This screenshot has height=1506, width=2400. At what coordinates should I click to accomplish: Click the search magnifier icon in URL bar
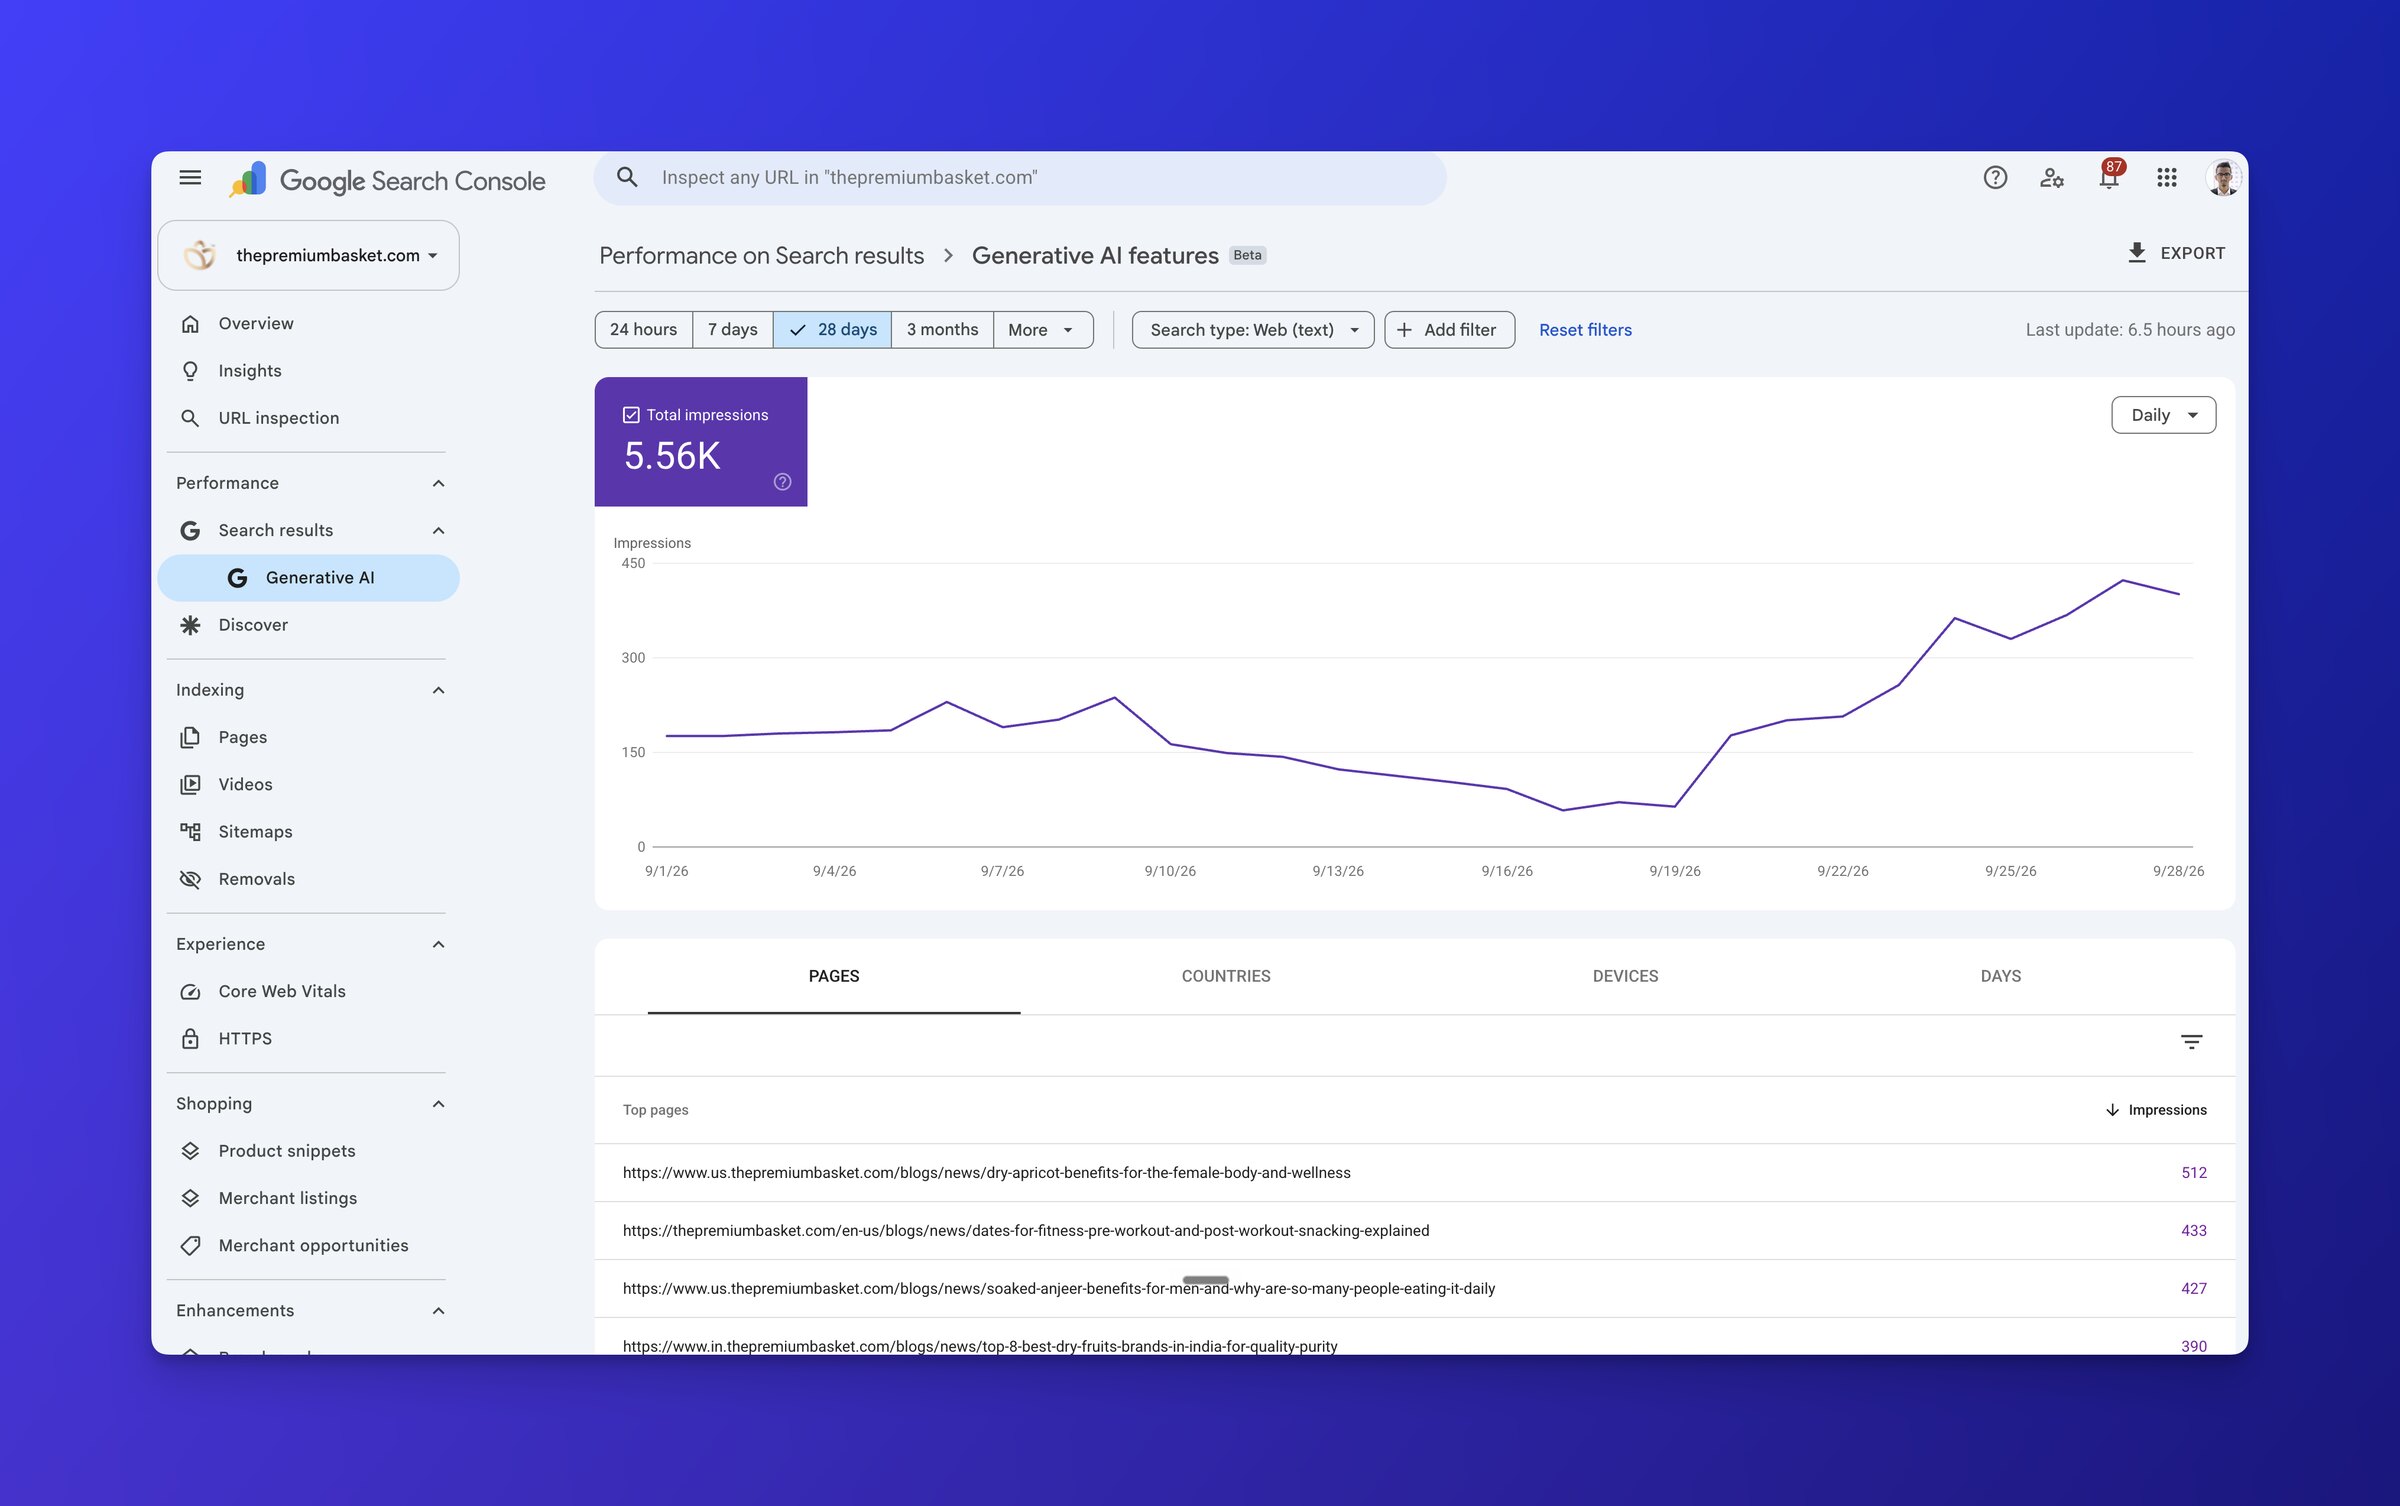pyautogui.click(x=627, y=178)
